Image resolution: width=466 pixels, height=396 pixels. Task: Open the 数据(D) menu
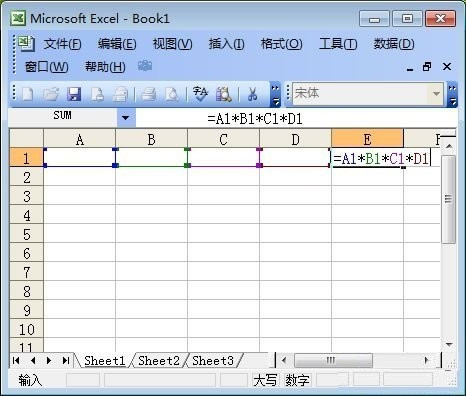(394, 44)
